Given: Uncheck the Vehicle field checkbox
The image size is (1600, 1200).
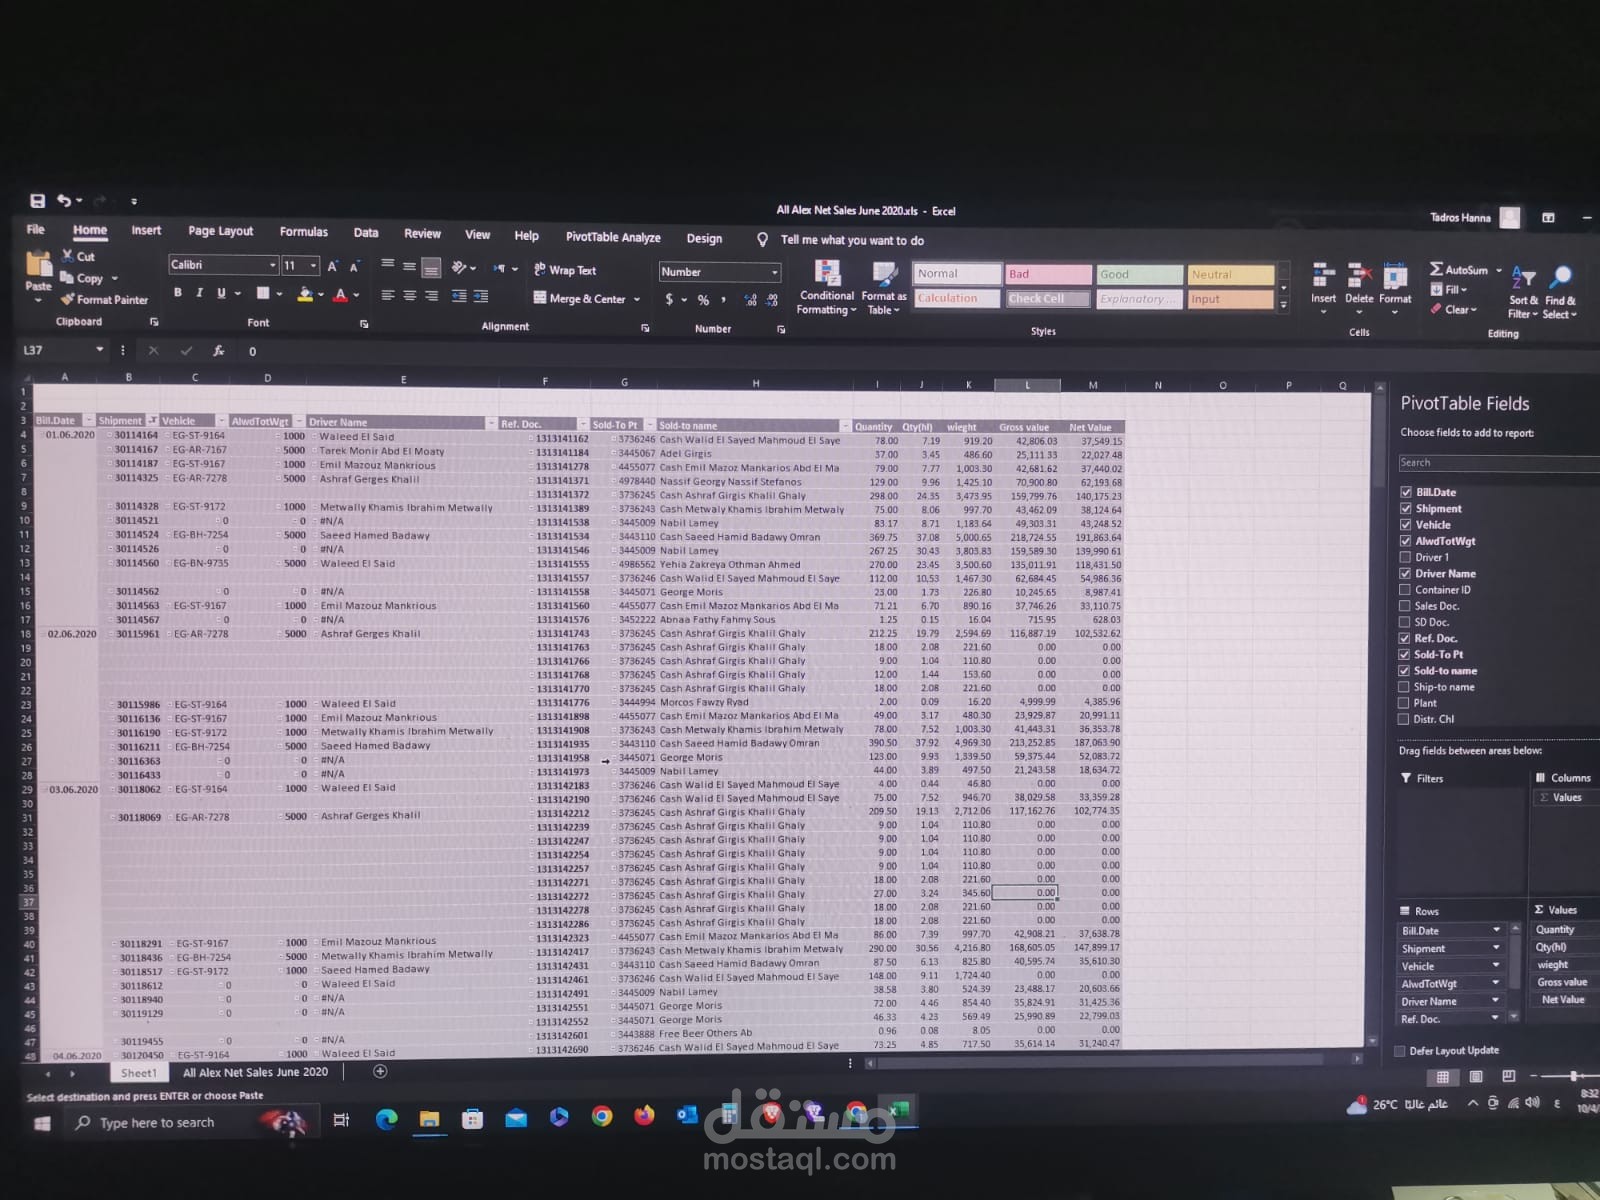Looking at the screenshot, I should click(1406, 524).
